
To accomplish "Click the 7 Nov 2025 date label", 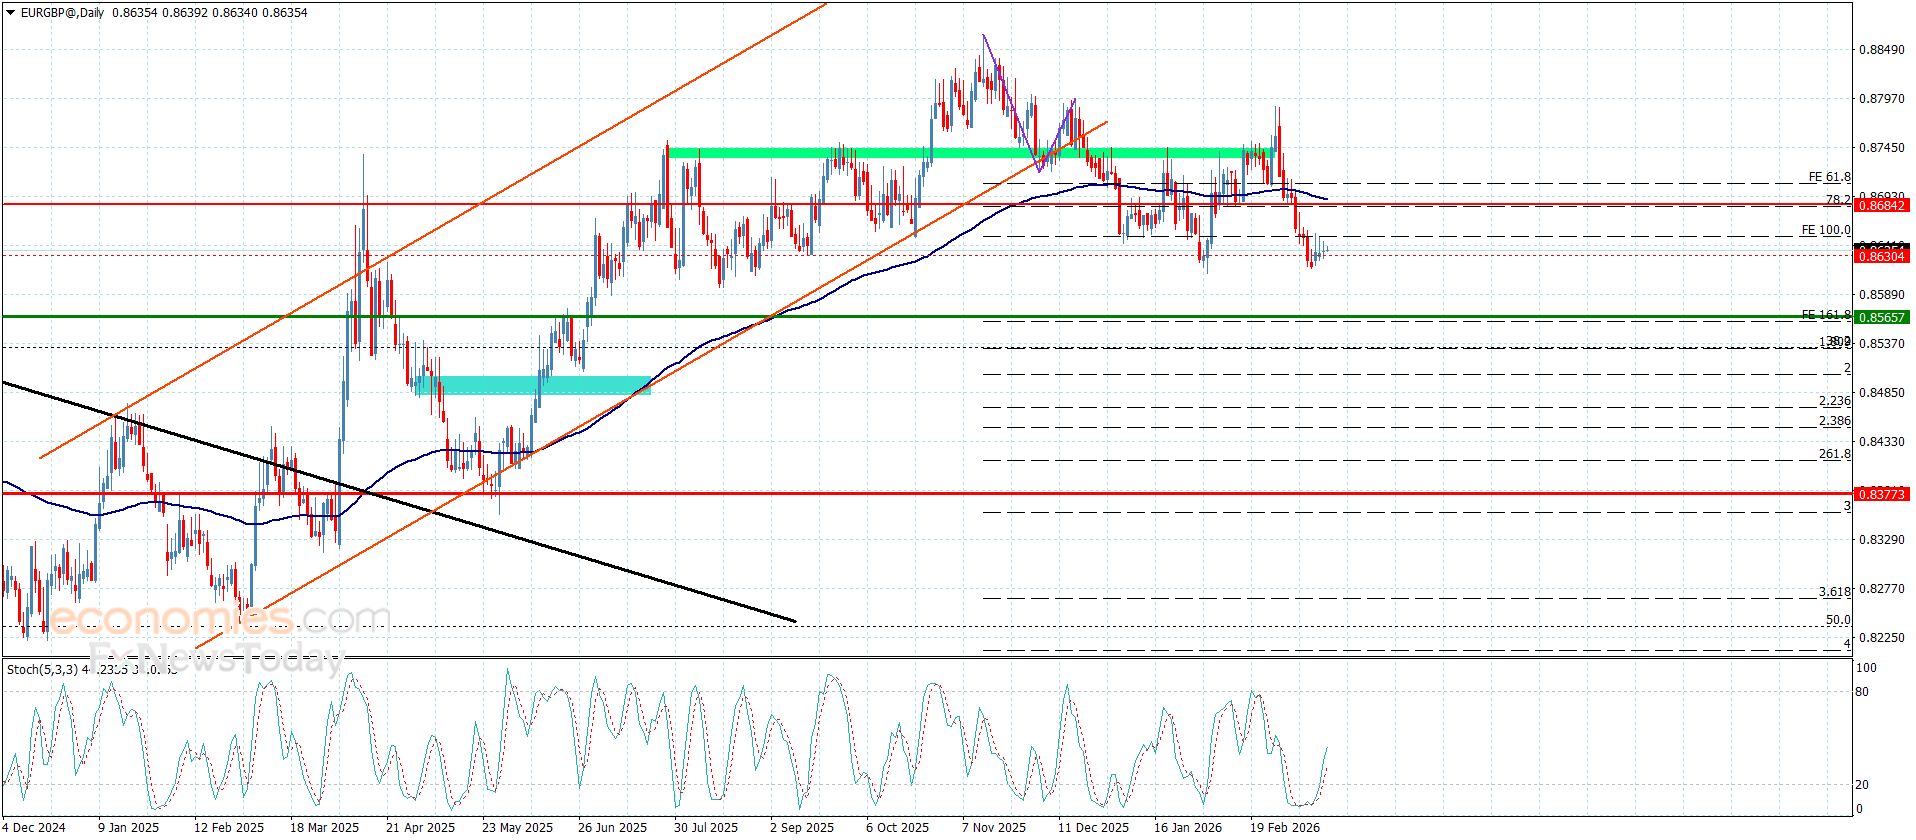I will click(993, 827).
